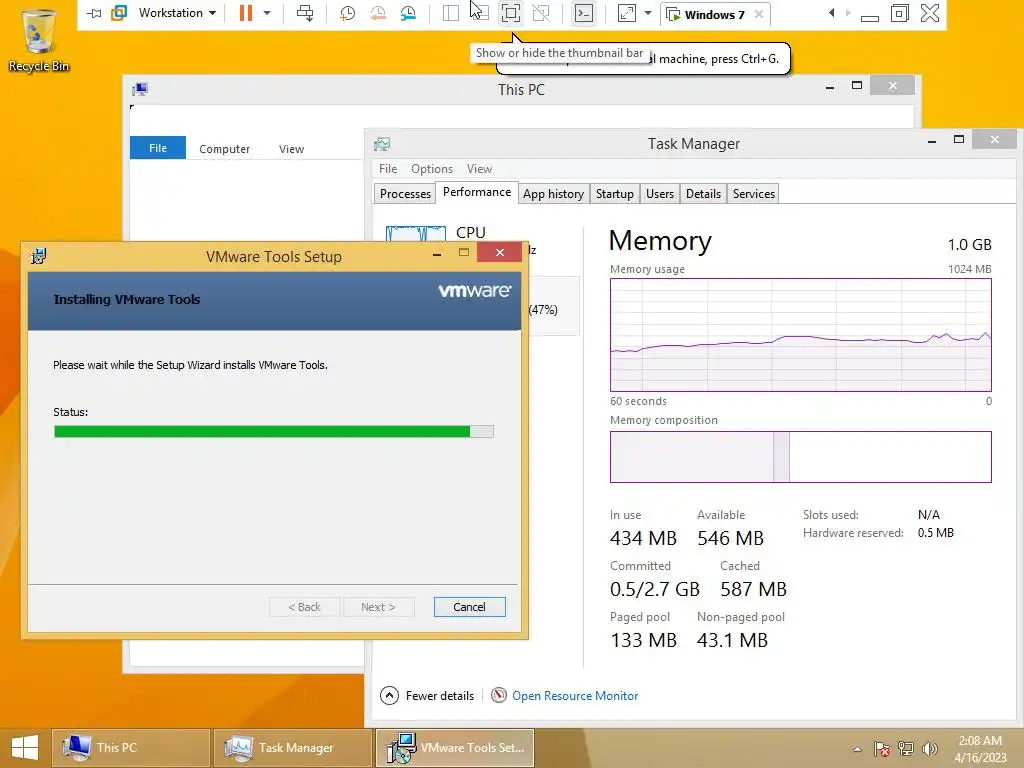Click the VMware Workstation logo icon
1024x768 pixels.
click(119, 13)
